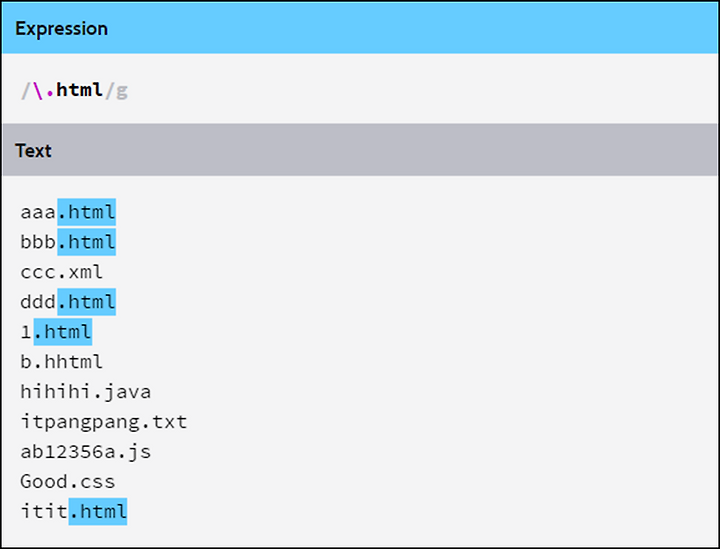This screenshot has height=549, width=720.
Task: Click the line Good.css
Action: point(68,482)
